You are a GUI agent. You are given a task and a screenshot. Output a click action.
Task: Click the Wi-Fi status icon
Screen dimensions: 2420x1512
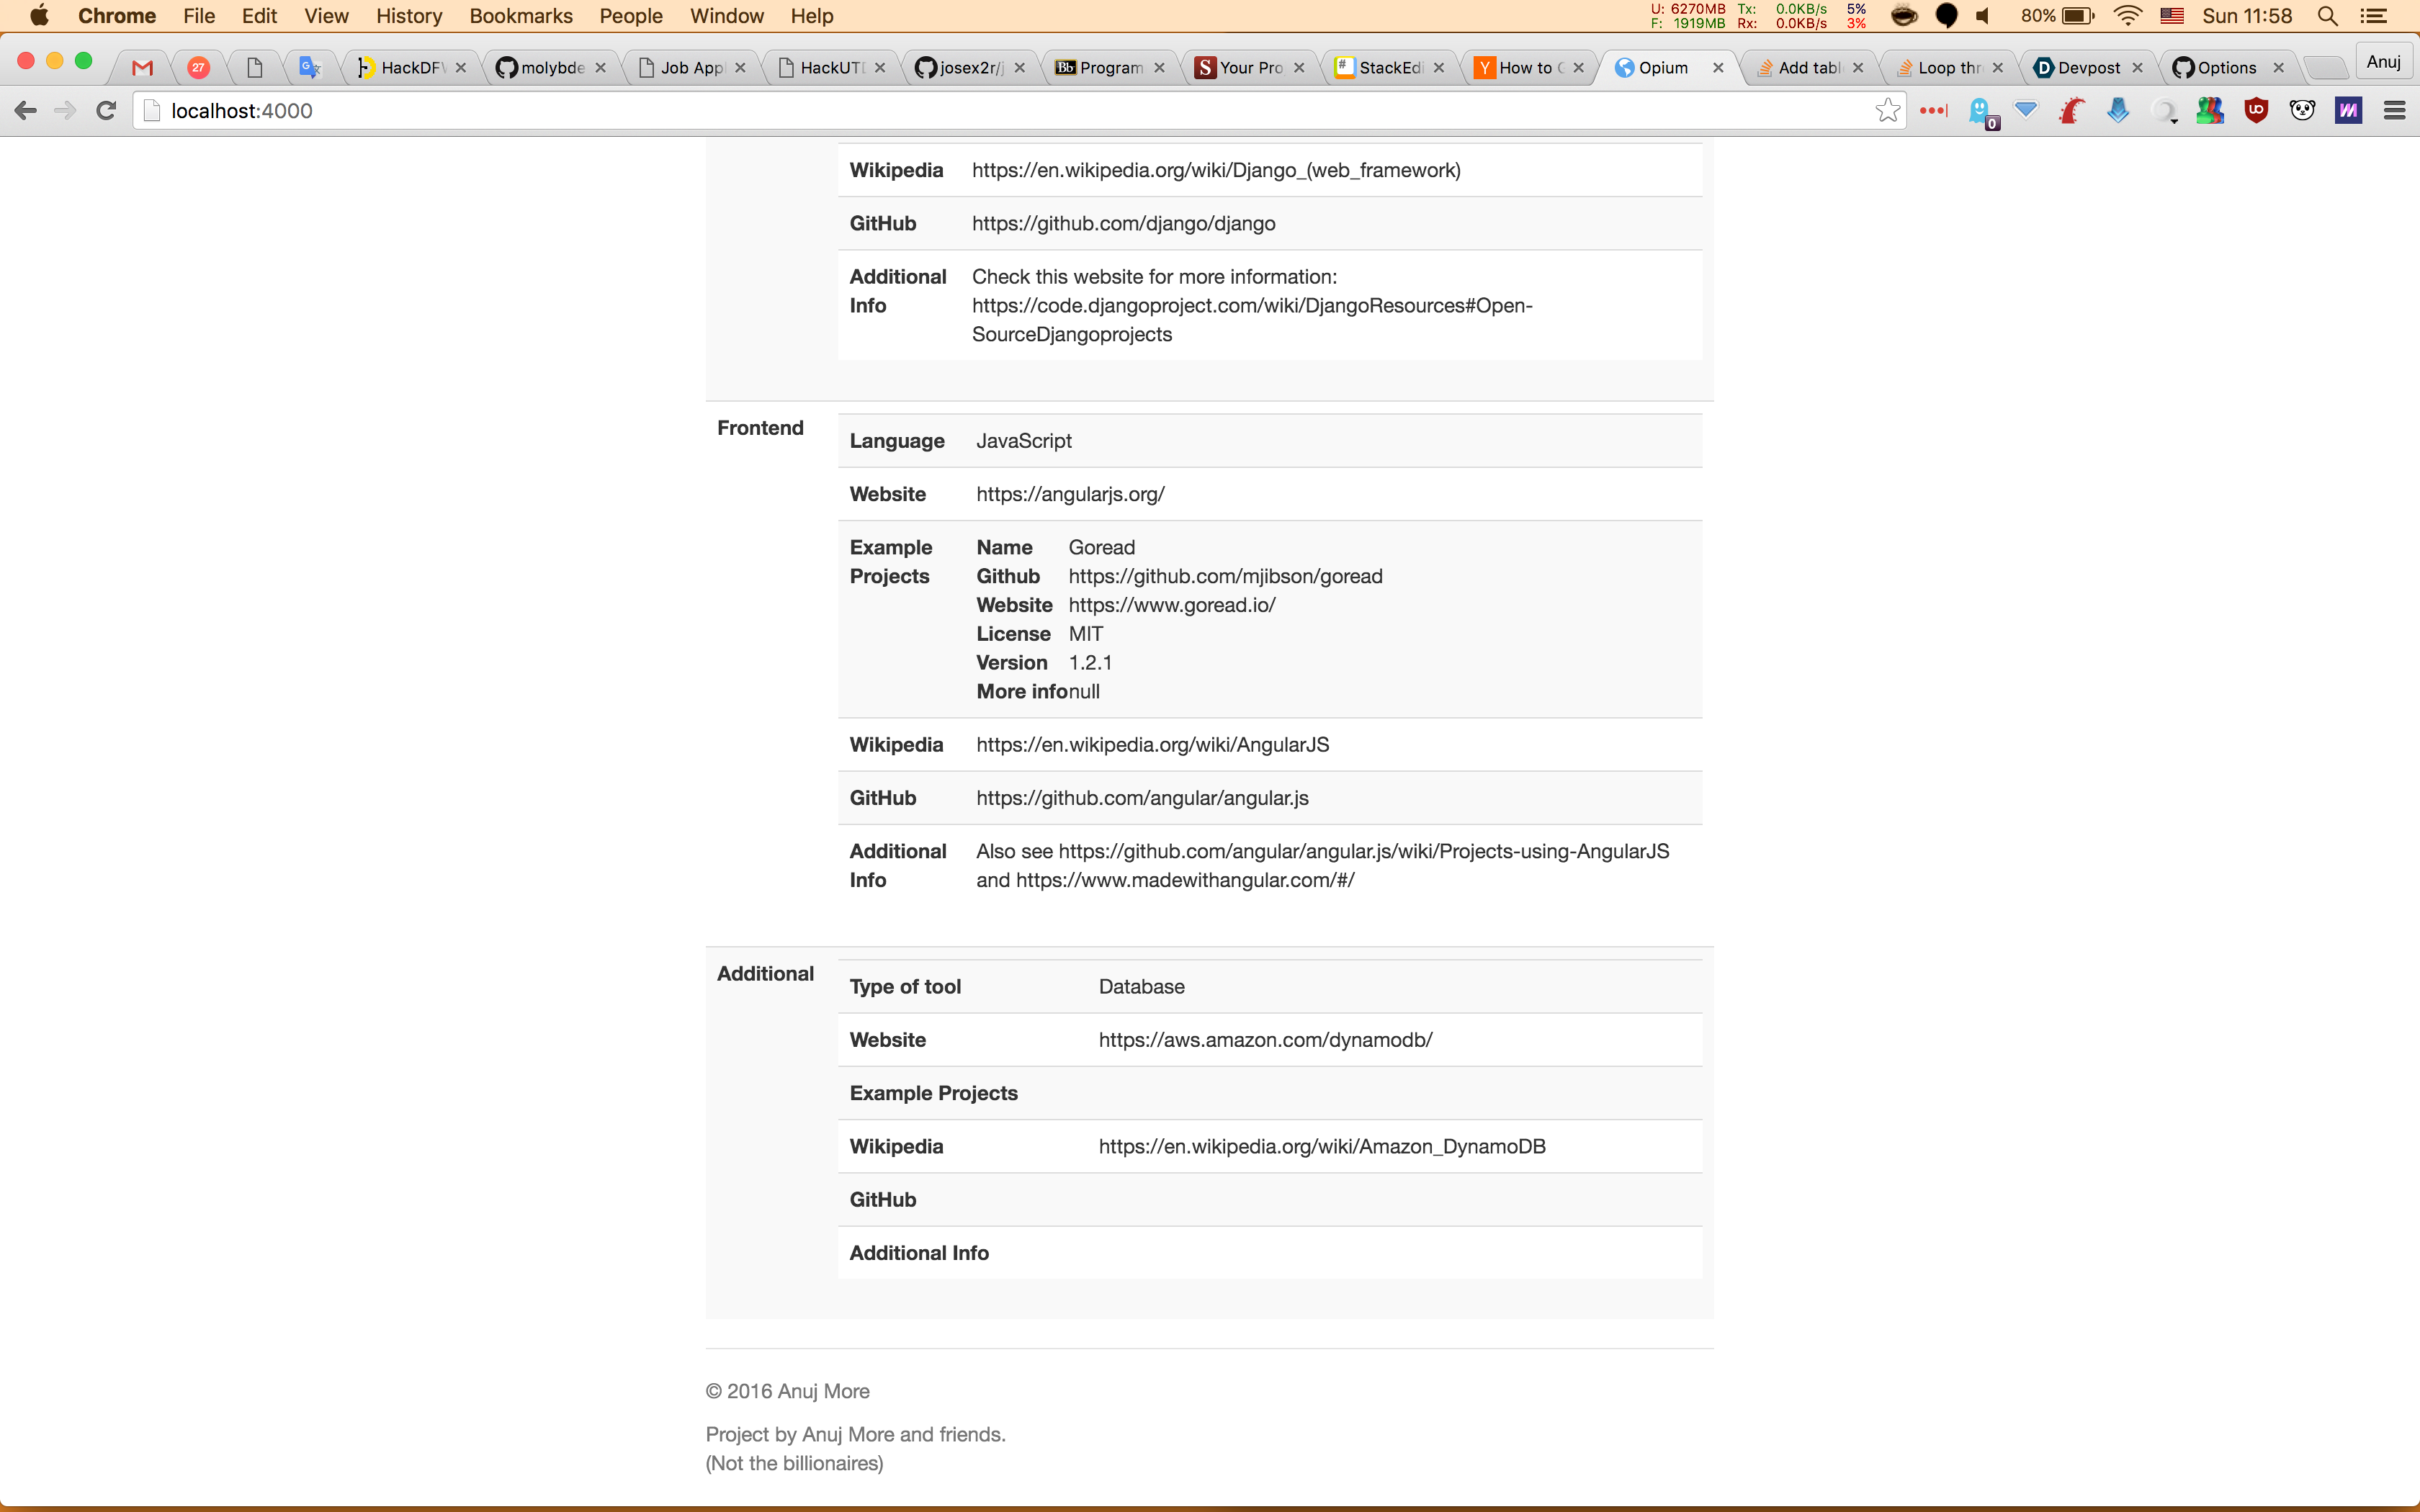tap(2127, 16)
